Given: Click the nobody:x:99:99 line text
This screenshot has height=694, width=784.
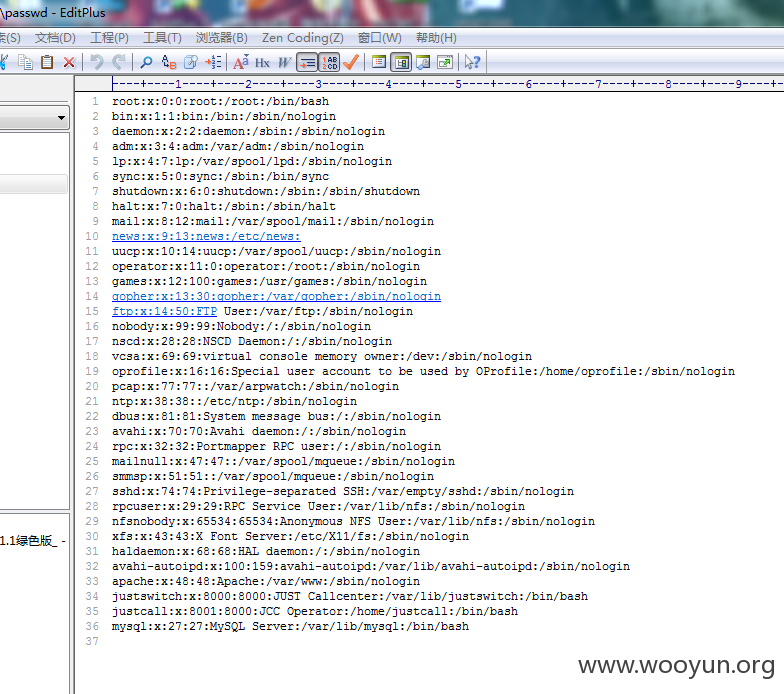Looking at the screenshot, I should coord(241,326).
